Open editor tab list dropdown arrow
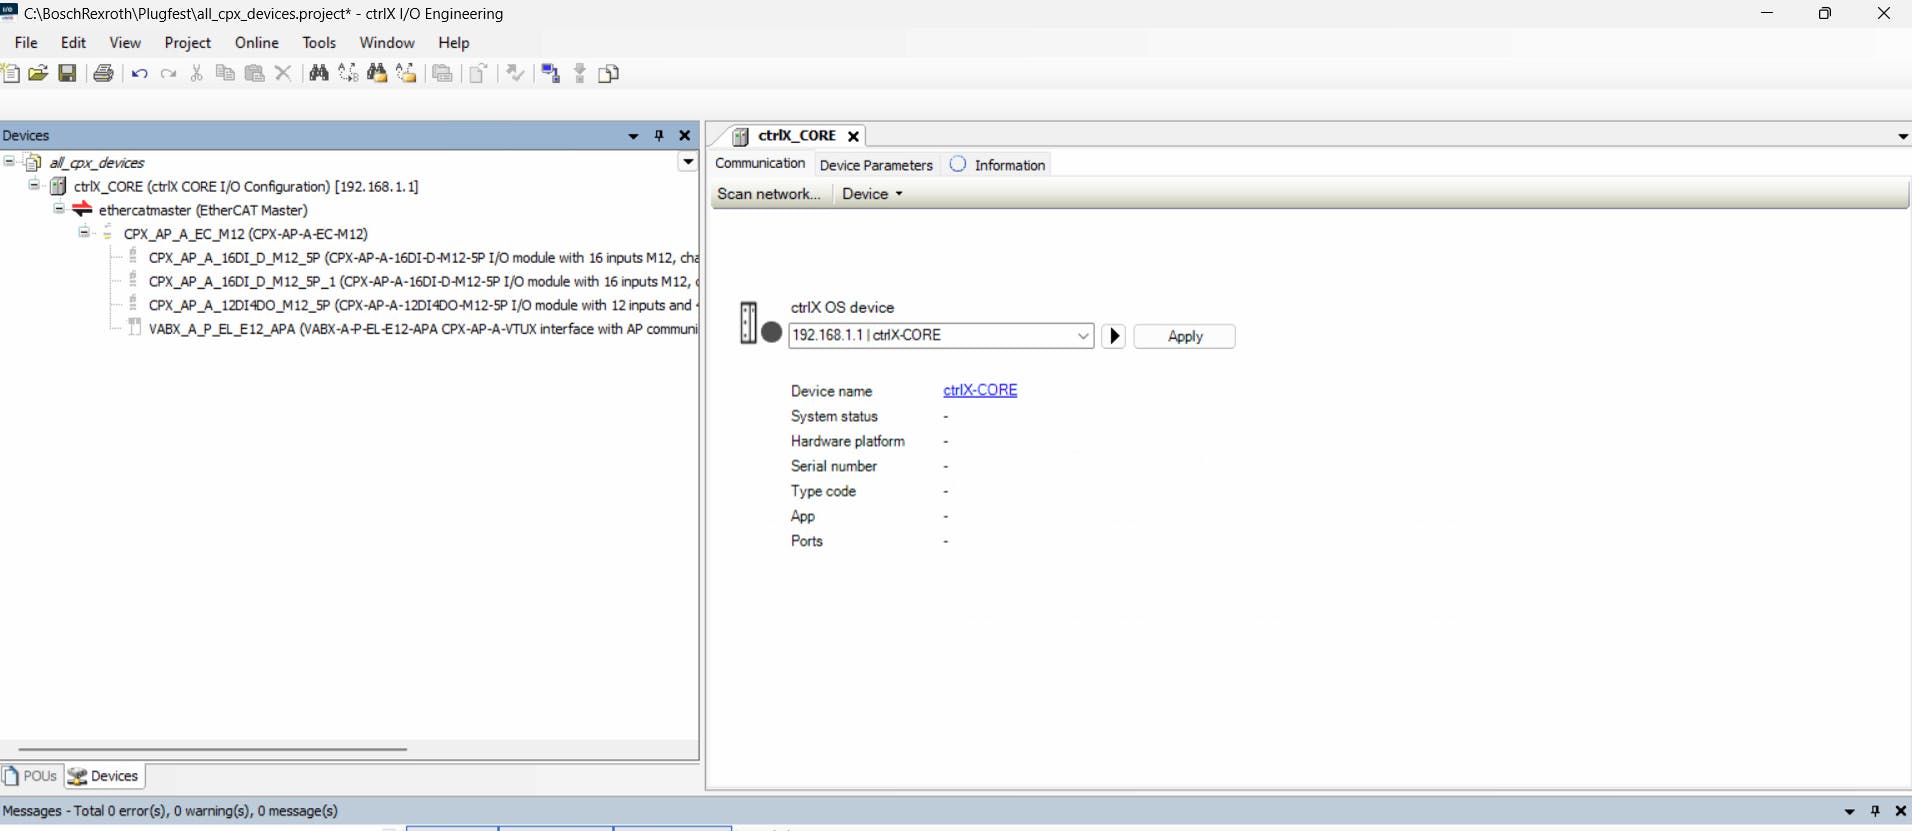Screen dimensions: 1912x831 pyautogui.click(x=1902, y=137)
